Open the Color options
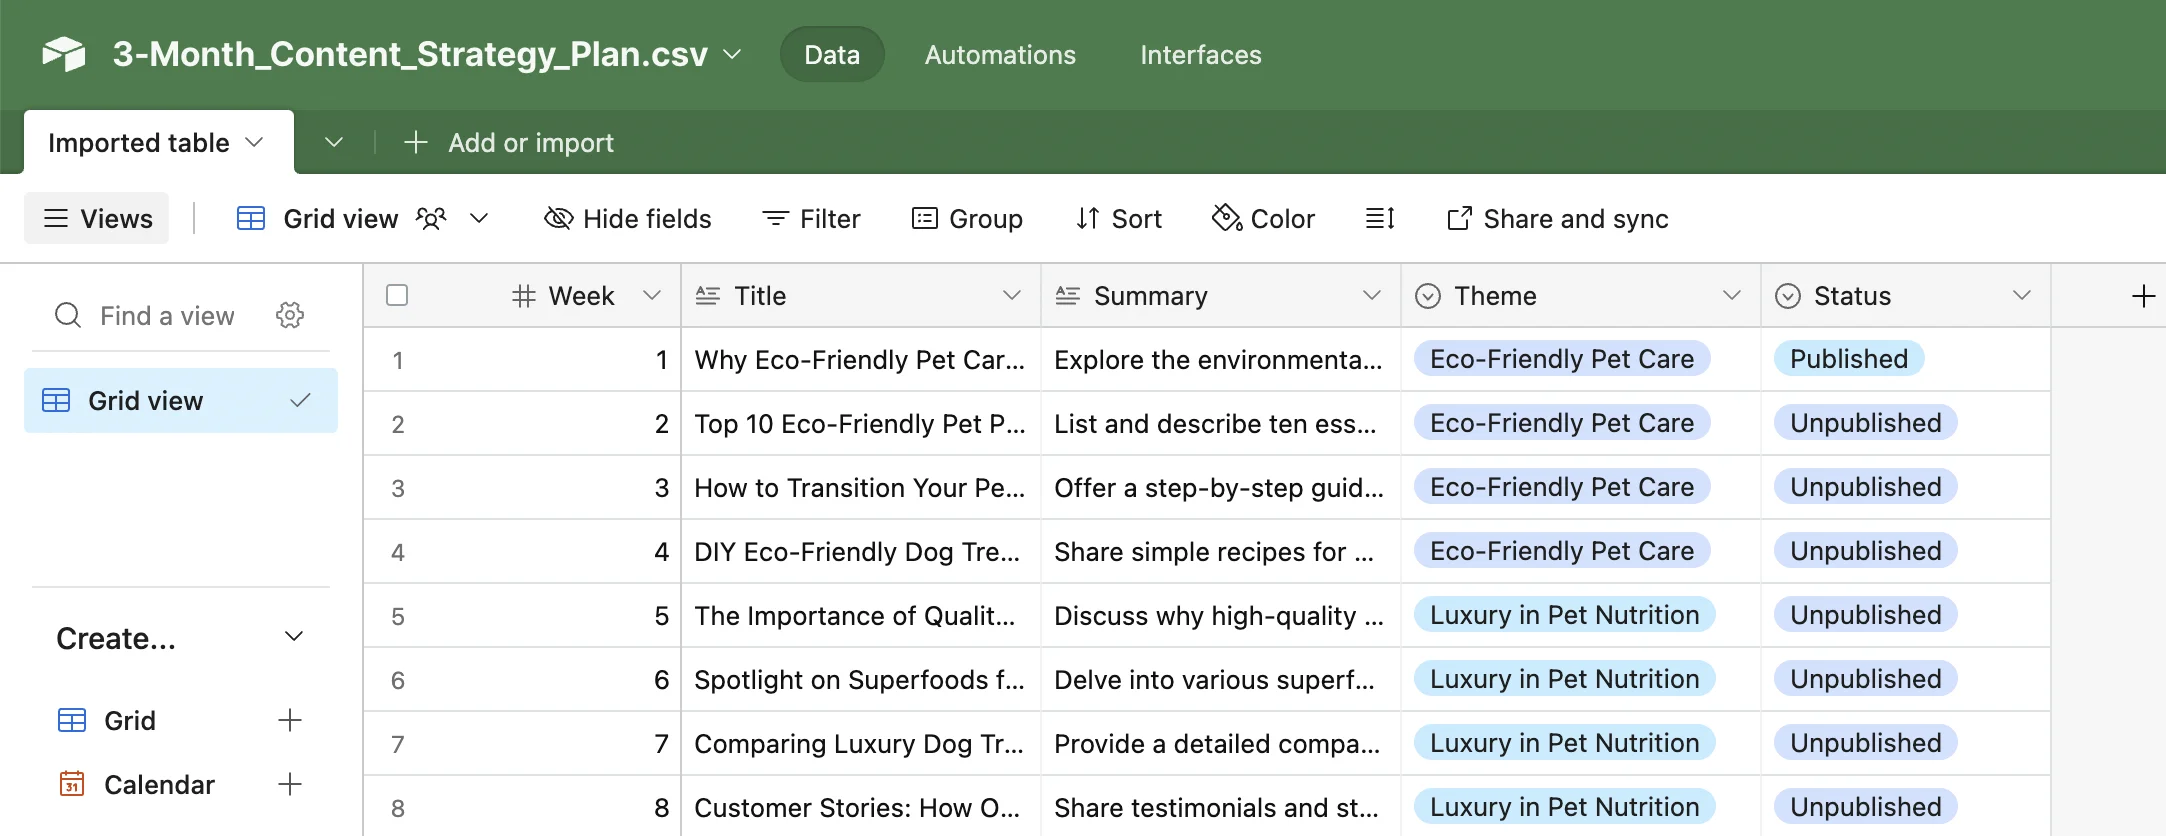Viewport: 2166px width, 836px height. [1263, 218]
